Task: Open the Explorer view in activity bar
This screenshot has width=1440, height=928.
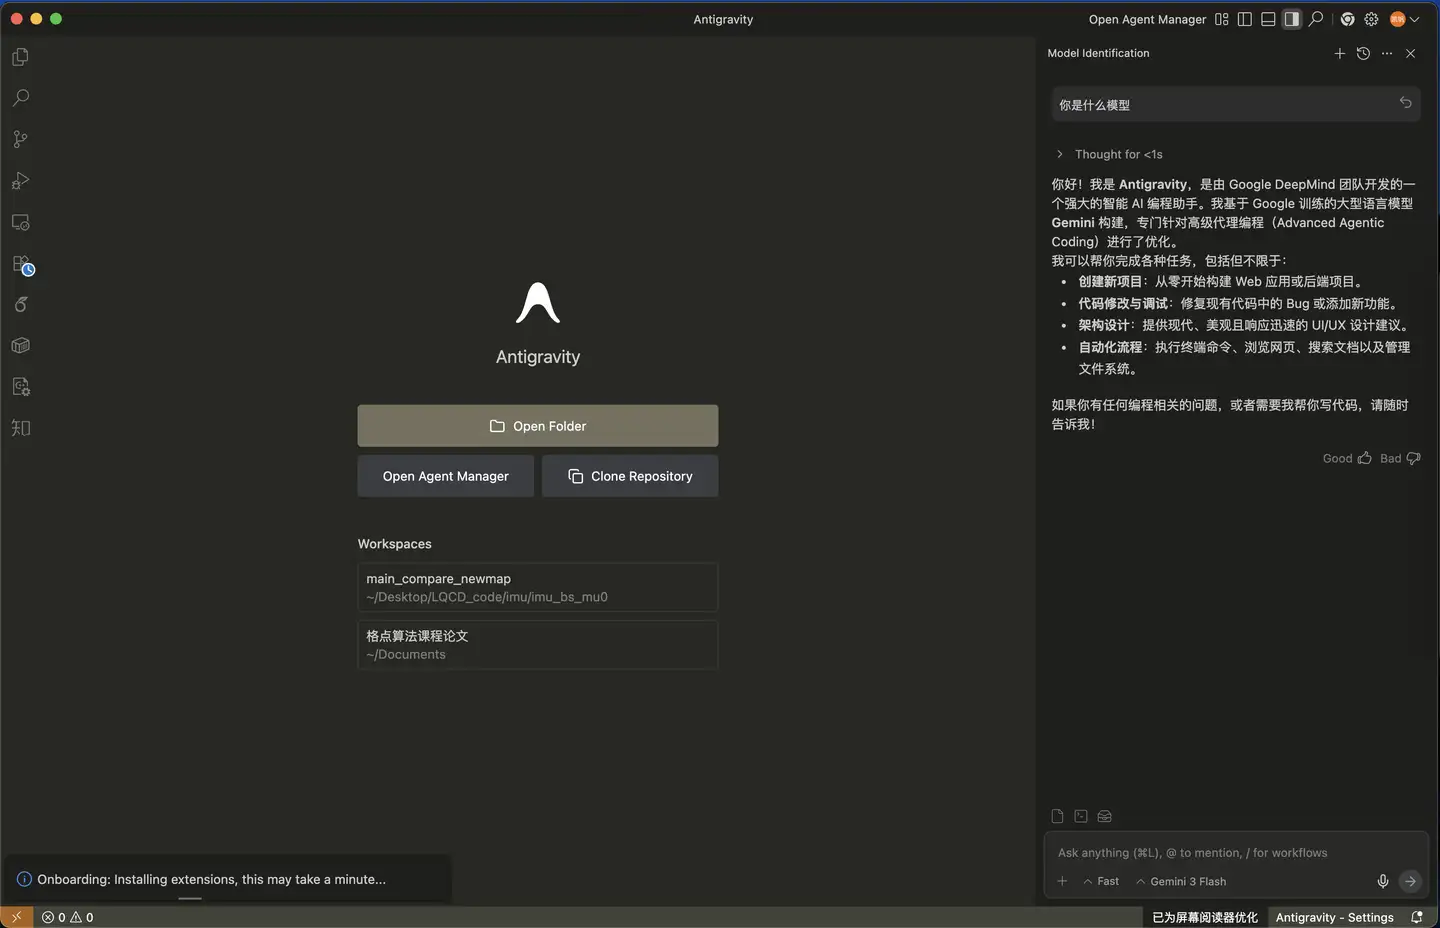Action: point(20,57)
